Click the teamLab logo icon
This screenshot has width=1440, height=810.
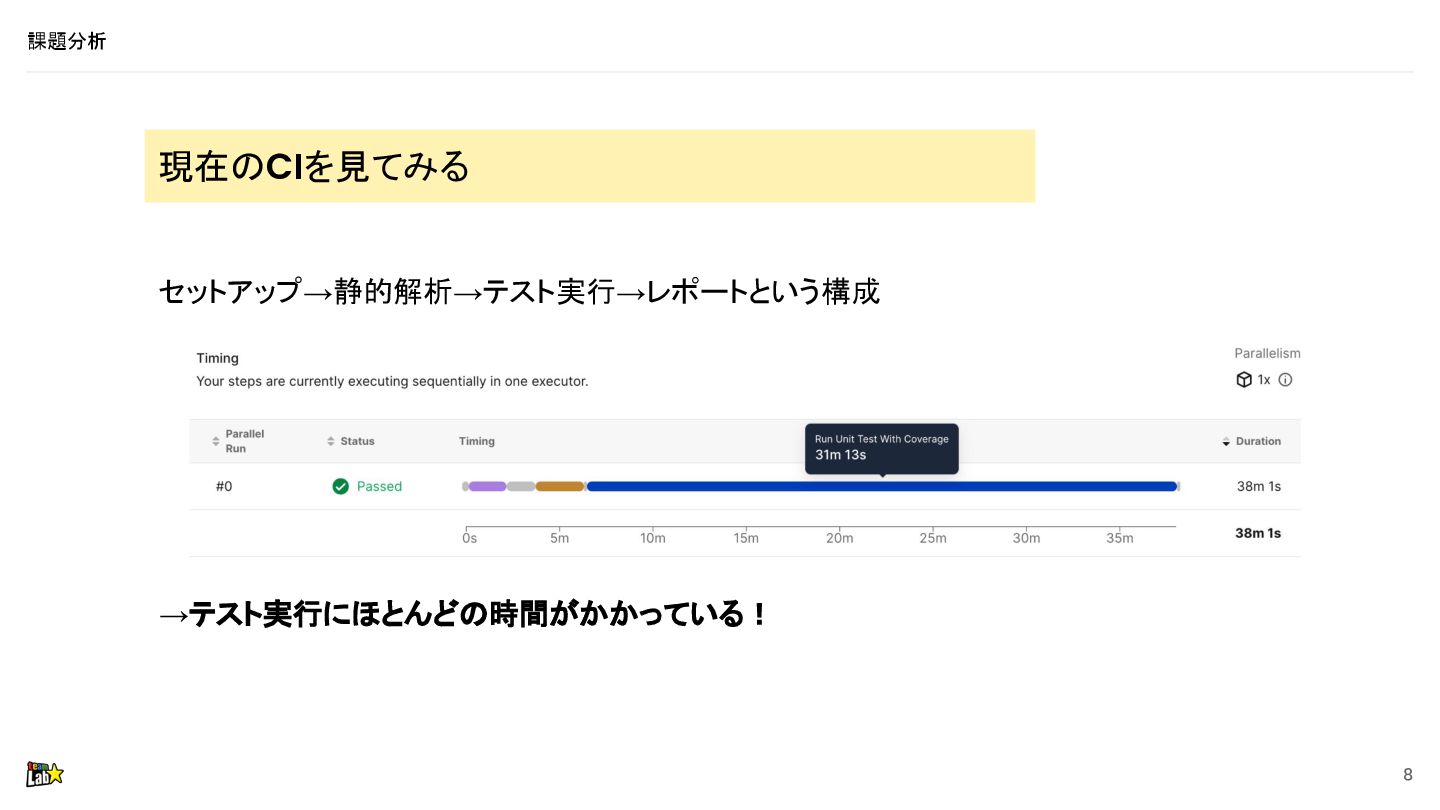coord(45,773)
